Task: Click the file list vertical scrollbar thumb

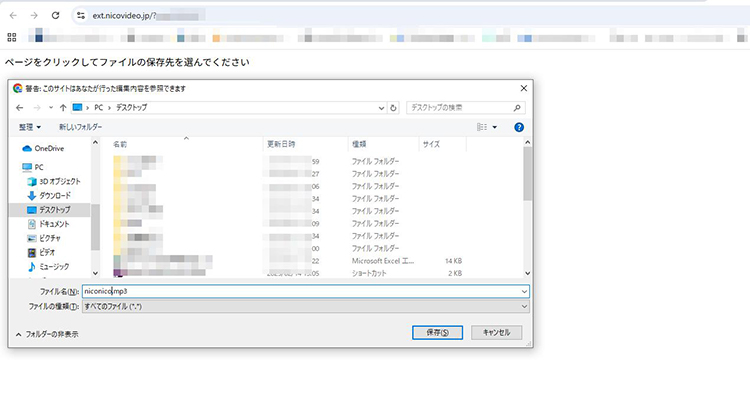Action: [x=528, y=174]
